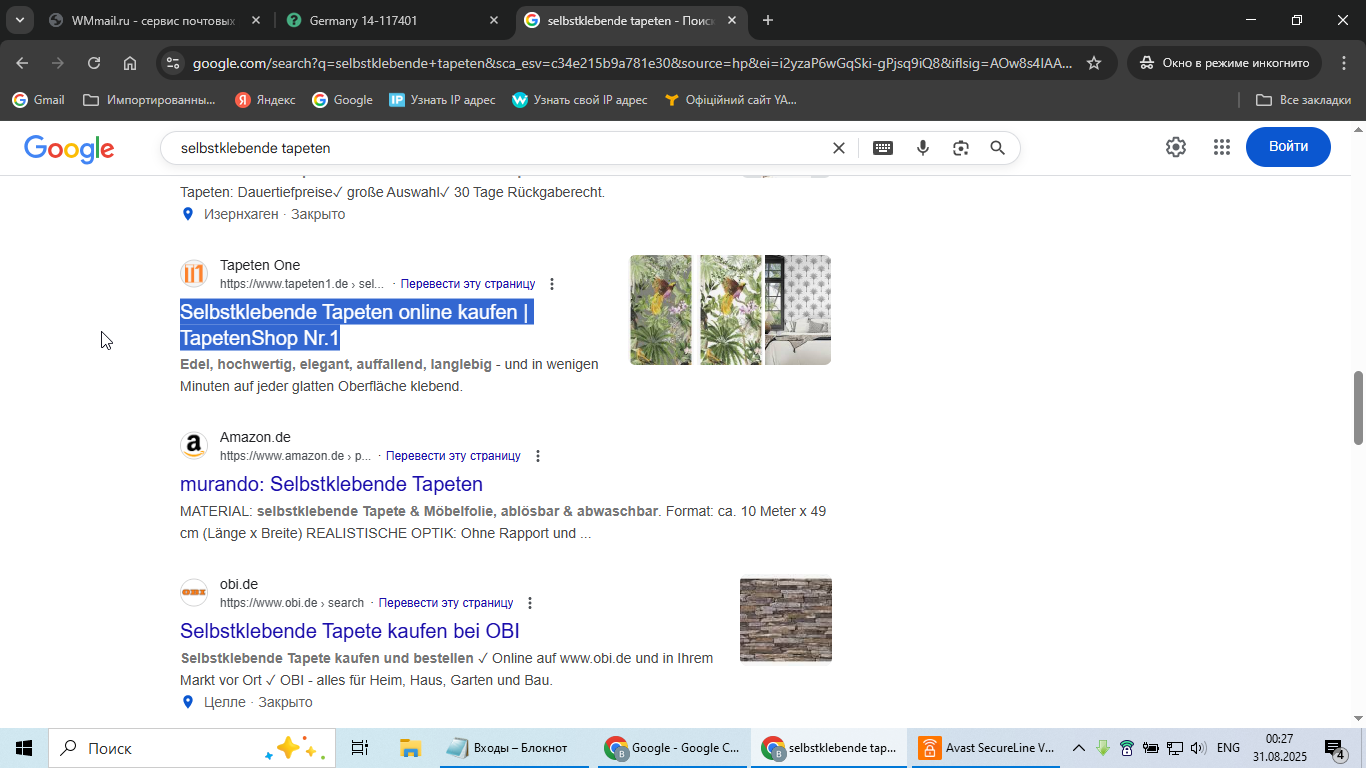Open a new browser tab

(767, 20)
